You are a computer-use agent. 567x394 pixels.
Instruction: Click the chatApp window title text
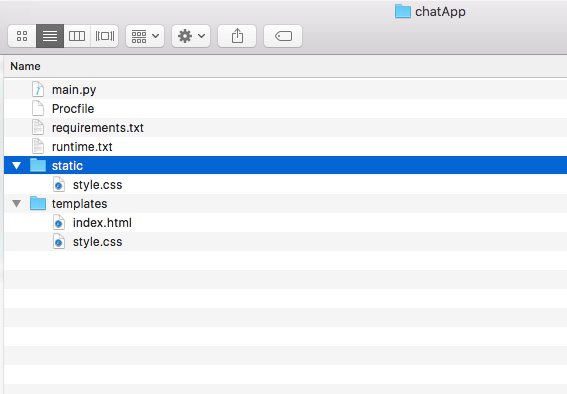(440, 12)
